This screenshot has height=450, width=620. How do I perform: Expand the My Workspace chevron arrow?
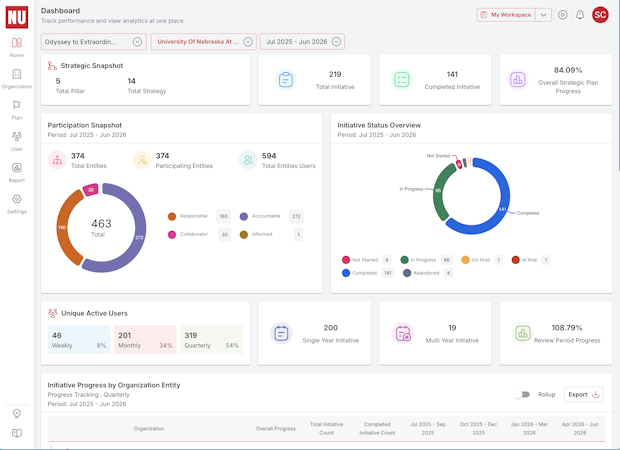(x=543, y=15)
